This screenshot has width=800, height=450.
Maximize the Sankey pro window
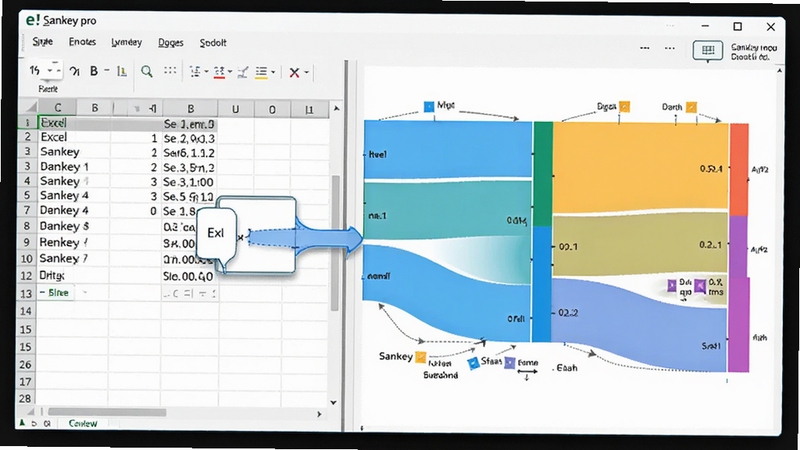click(738, 26)
